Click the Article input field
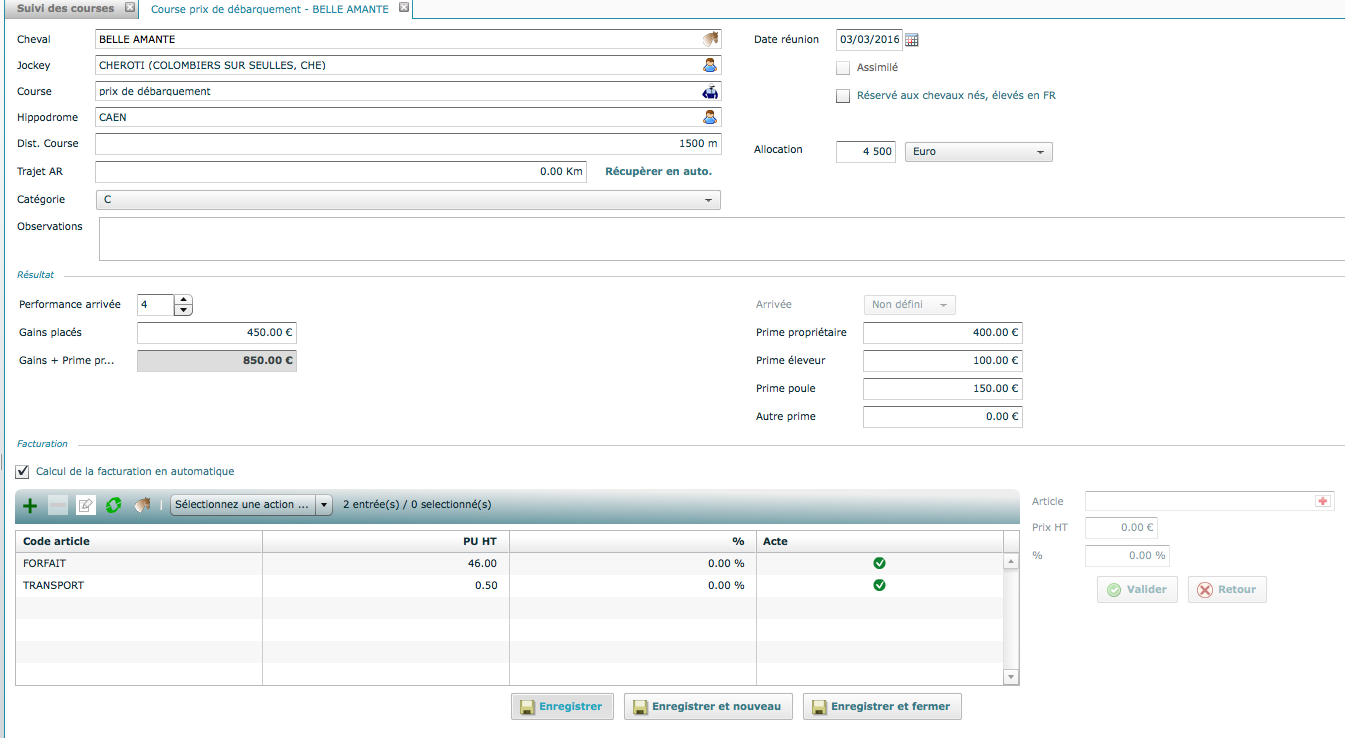The width and height of the screenshot is (1345, 738). [x=1209, y=501]
